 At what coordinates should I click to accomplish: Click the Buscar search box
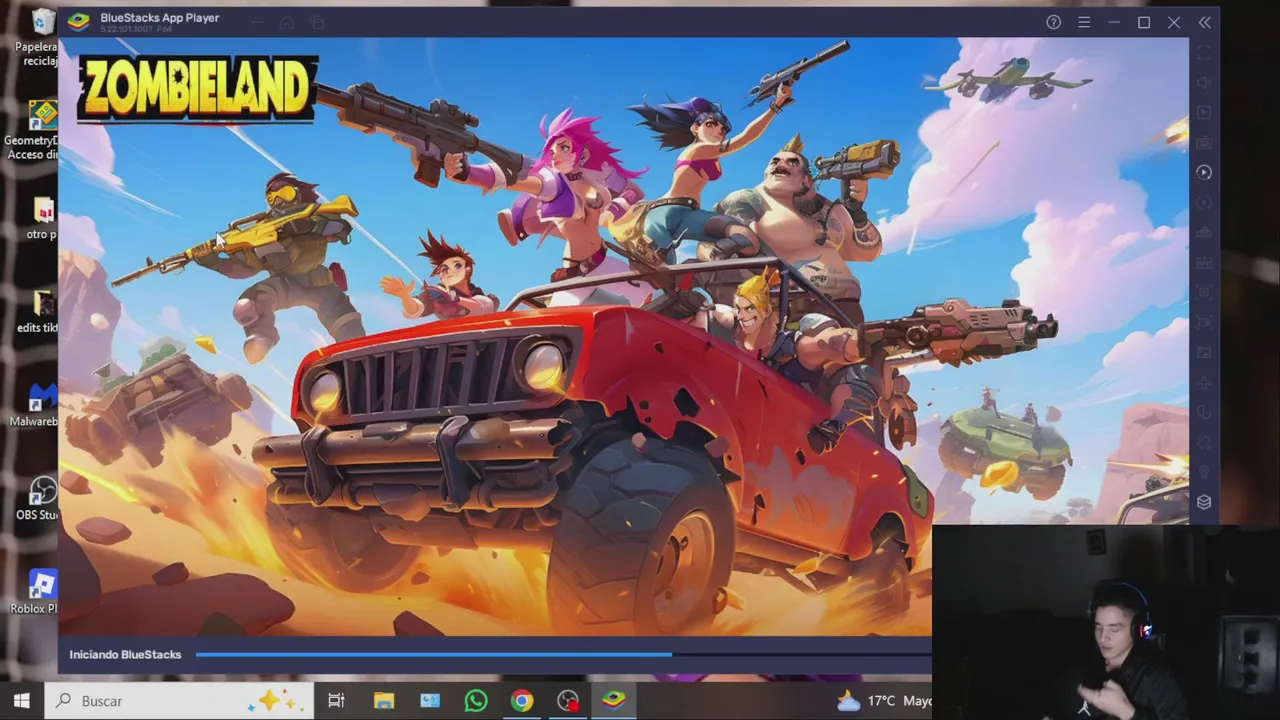pos(178,701)
